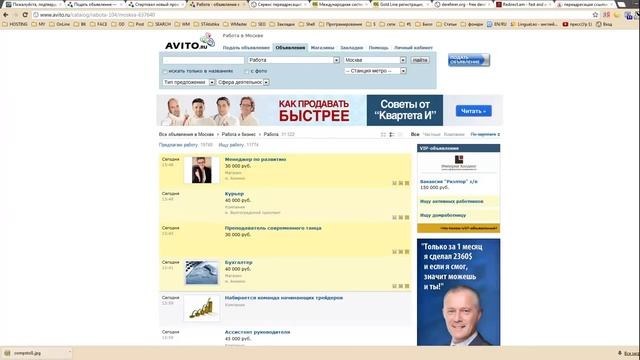Image resolution: width=640 pixels, height=360 pixels.
Task: Click the Бухгалтер listing photo
Action: click(202, 273)
